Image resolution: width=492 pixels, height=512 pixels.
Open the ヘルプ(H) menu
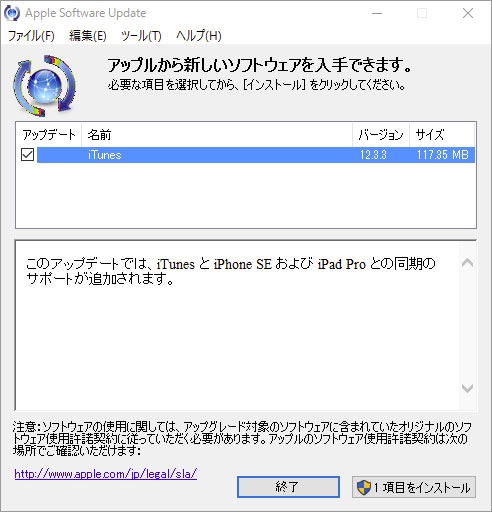coord(199,36)
